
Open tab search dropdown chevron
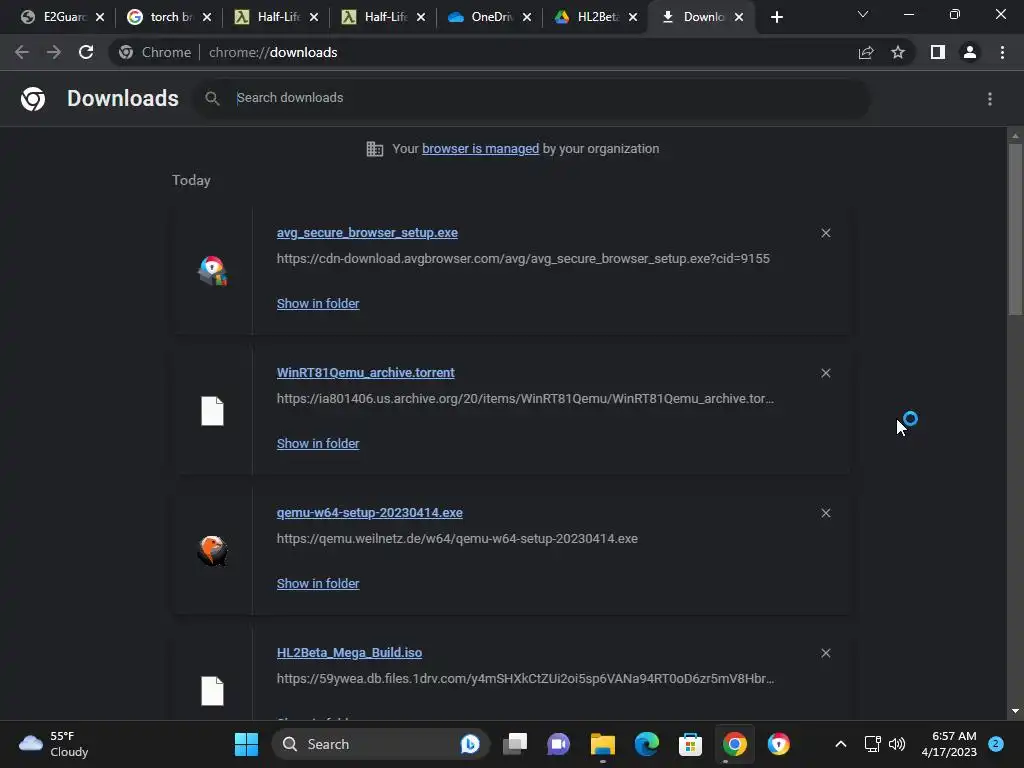[863, 14]
